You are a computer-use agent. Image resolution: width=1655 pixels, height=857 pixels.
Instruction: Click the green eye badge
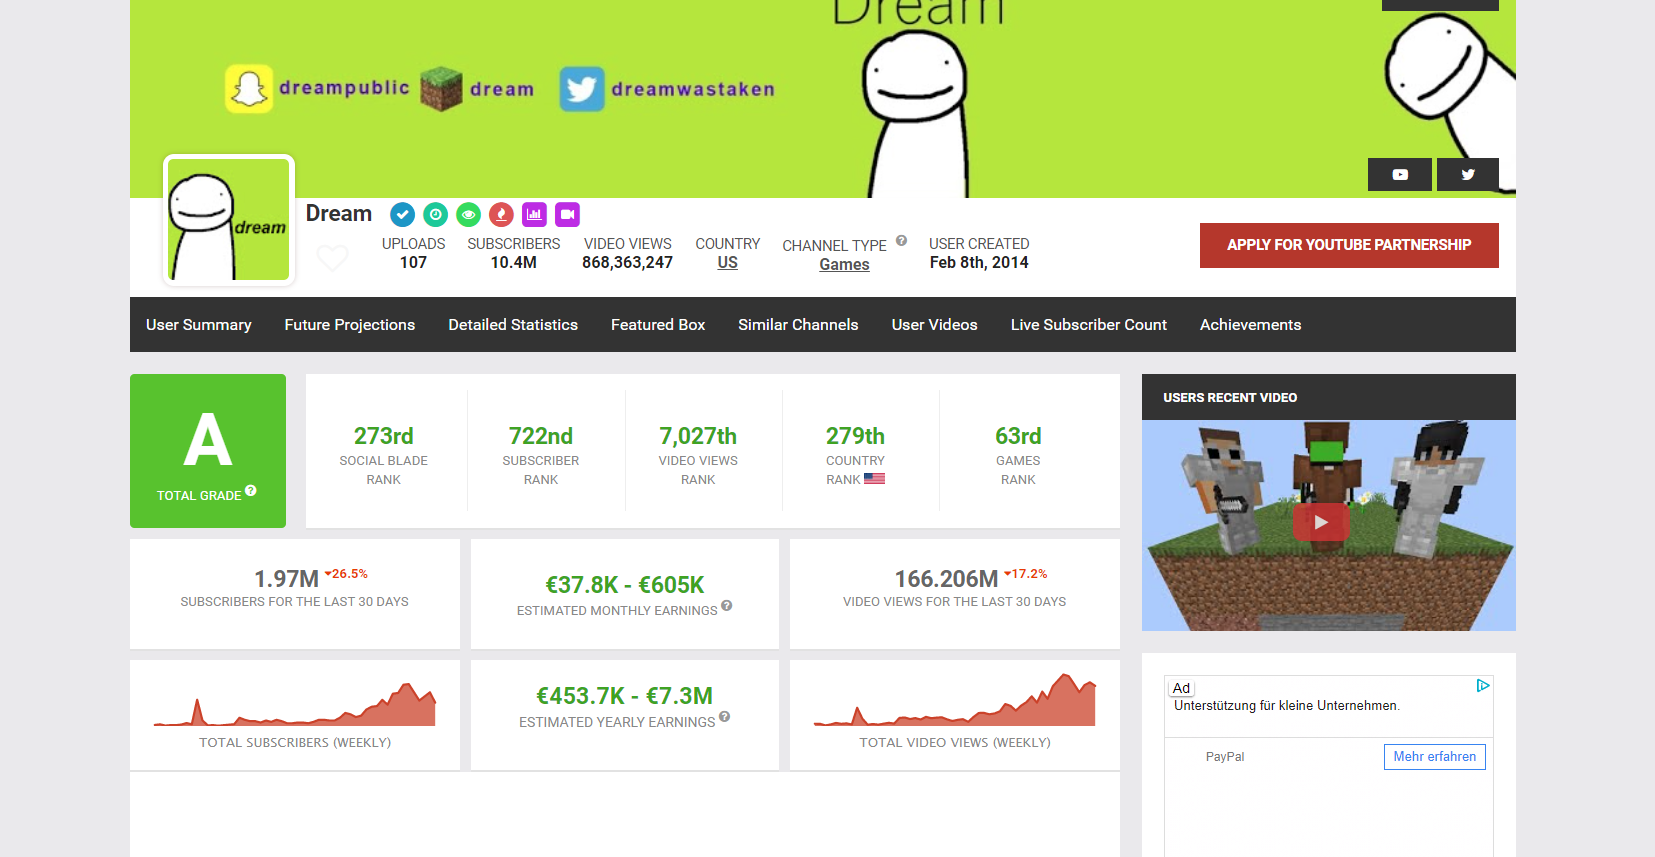coord(468,214)
